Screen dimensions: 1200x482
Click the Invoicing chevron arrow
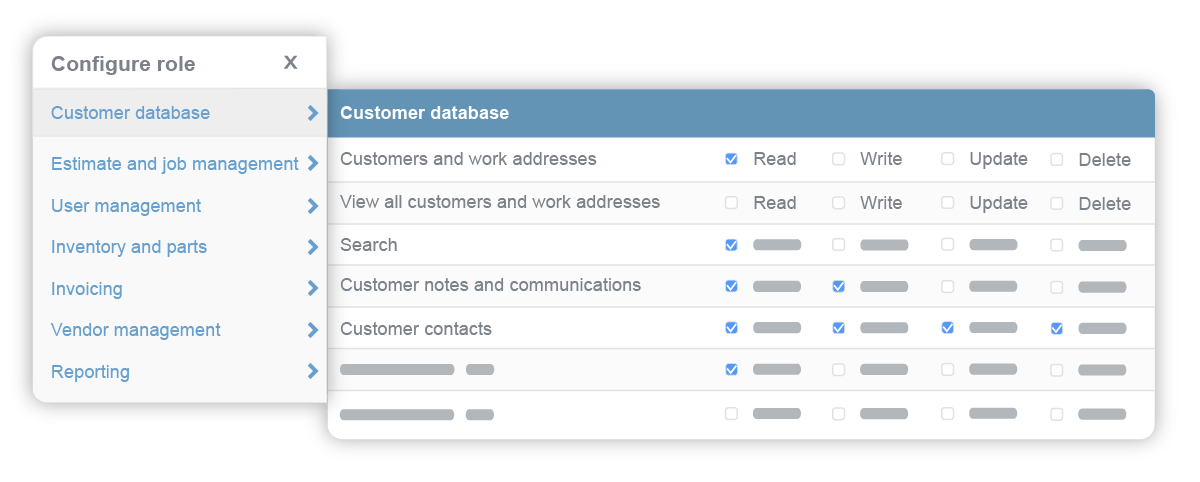click(313, 289)
